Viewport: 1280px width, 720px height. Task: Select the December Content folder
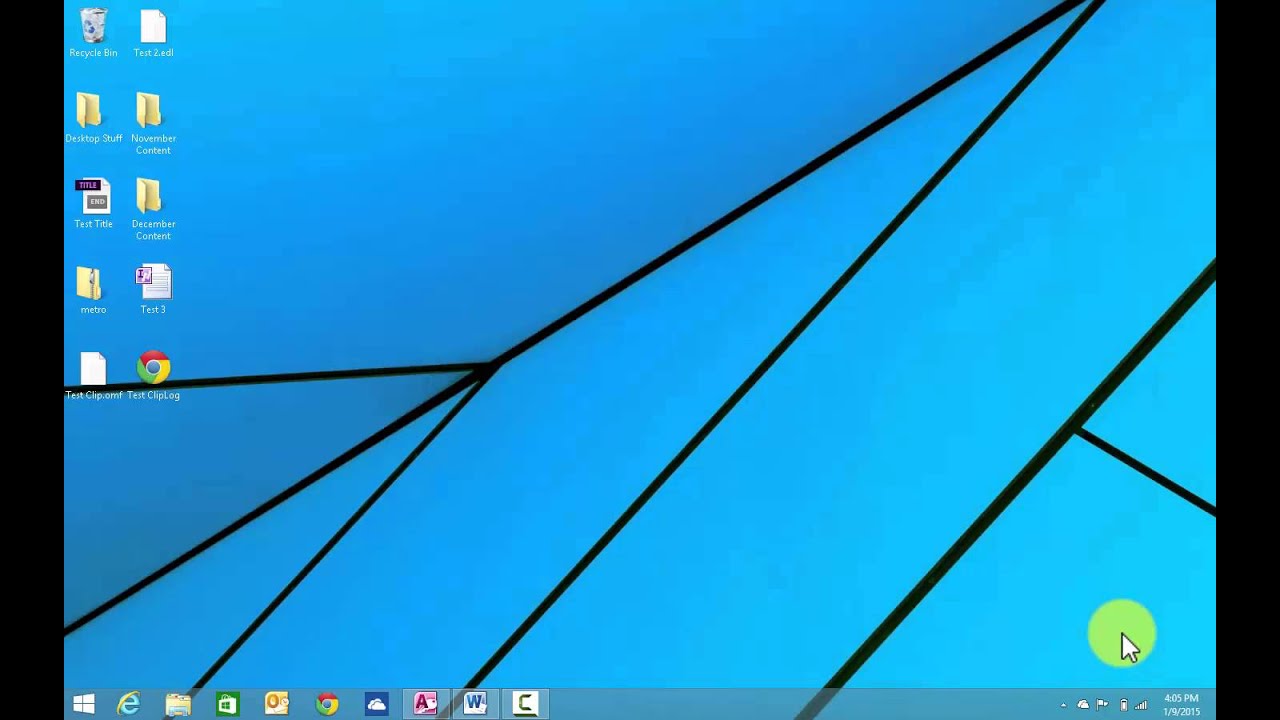coord(153,210)
